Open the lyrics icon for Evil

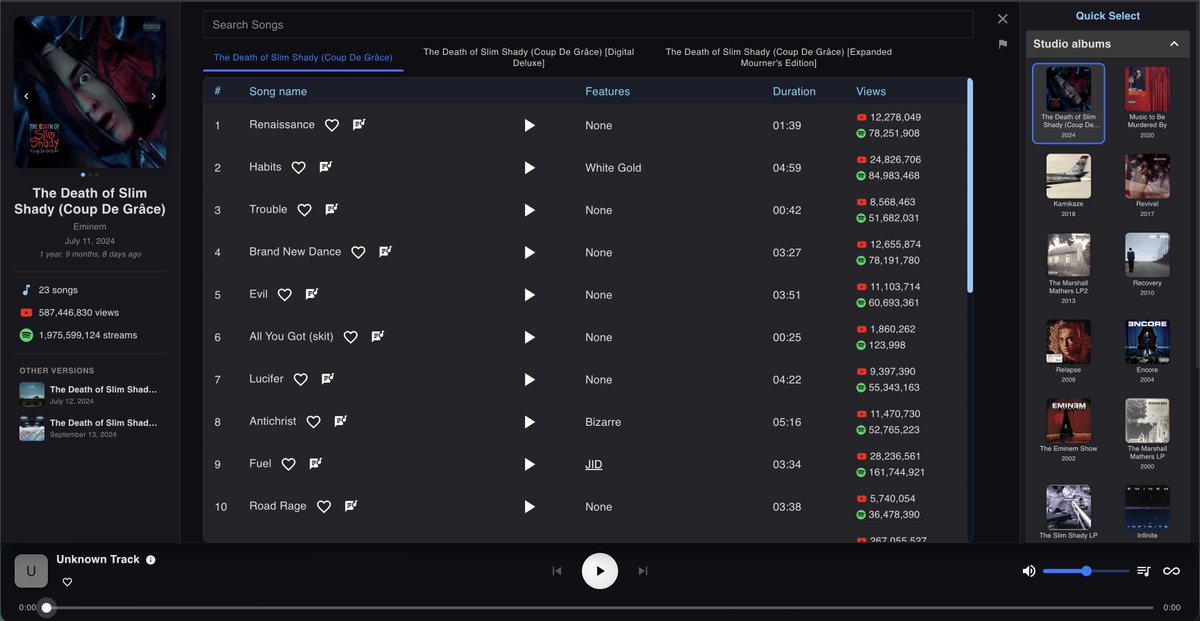tap(311, 295)
